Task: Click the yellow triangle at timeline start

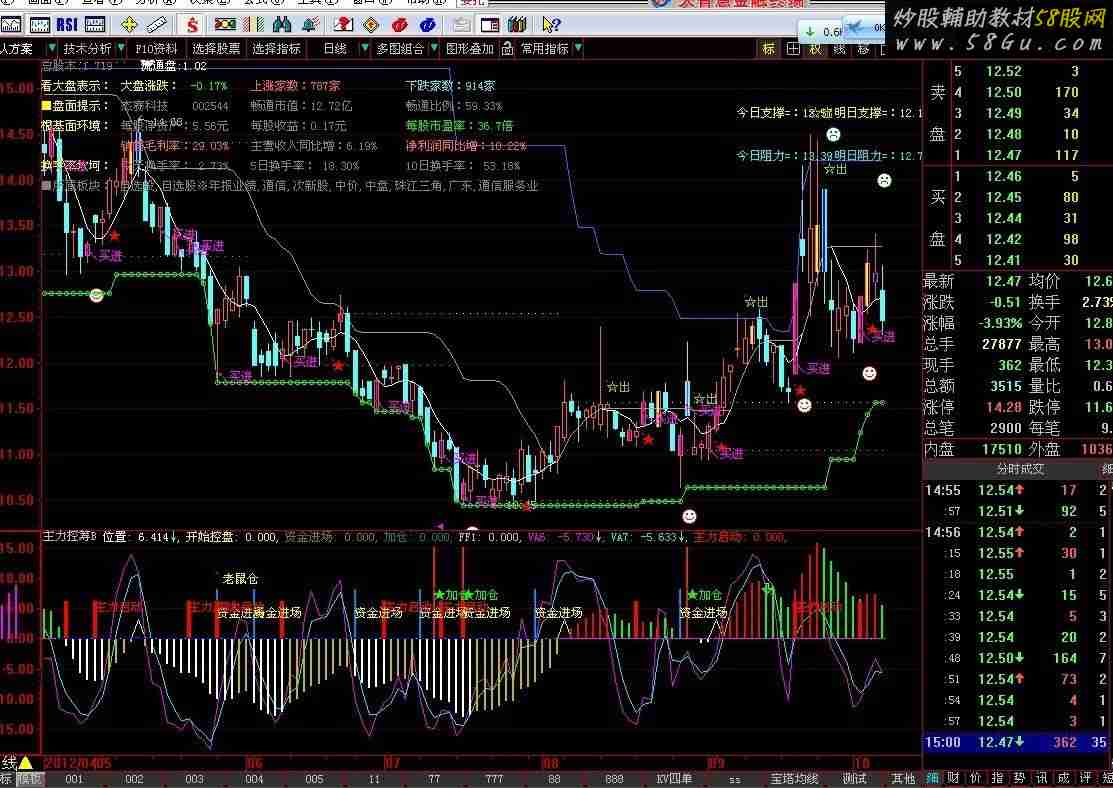Action: (25, 763)
